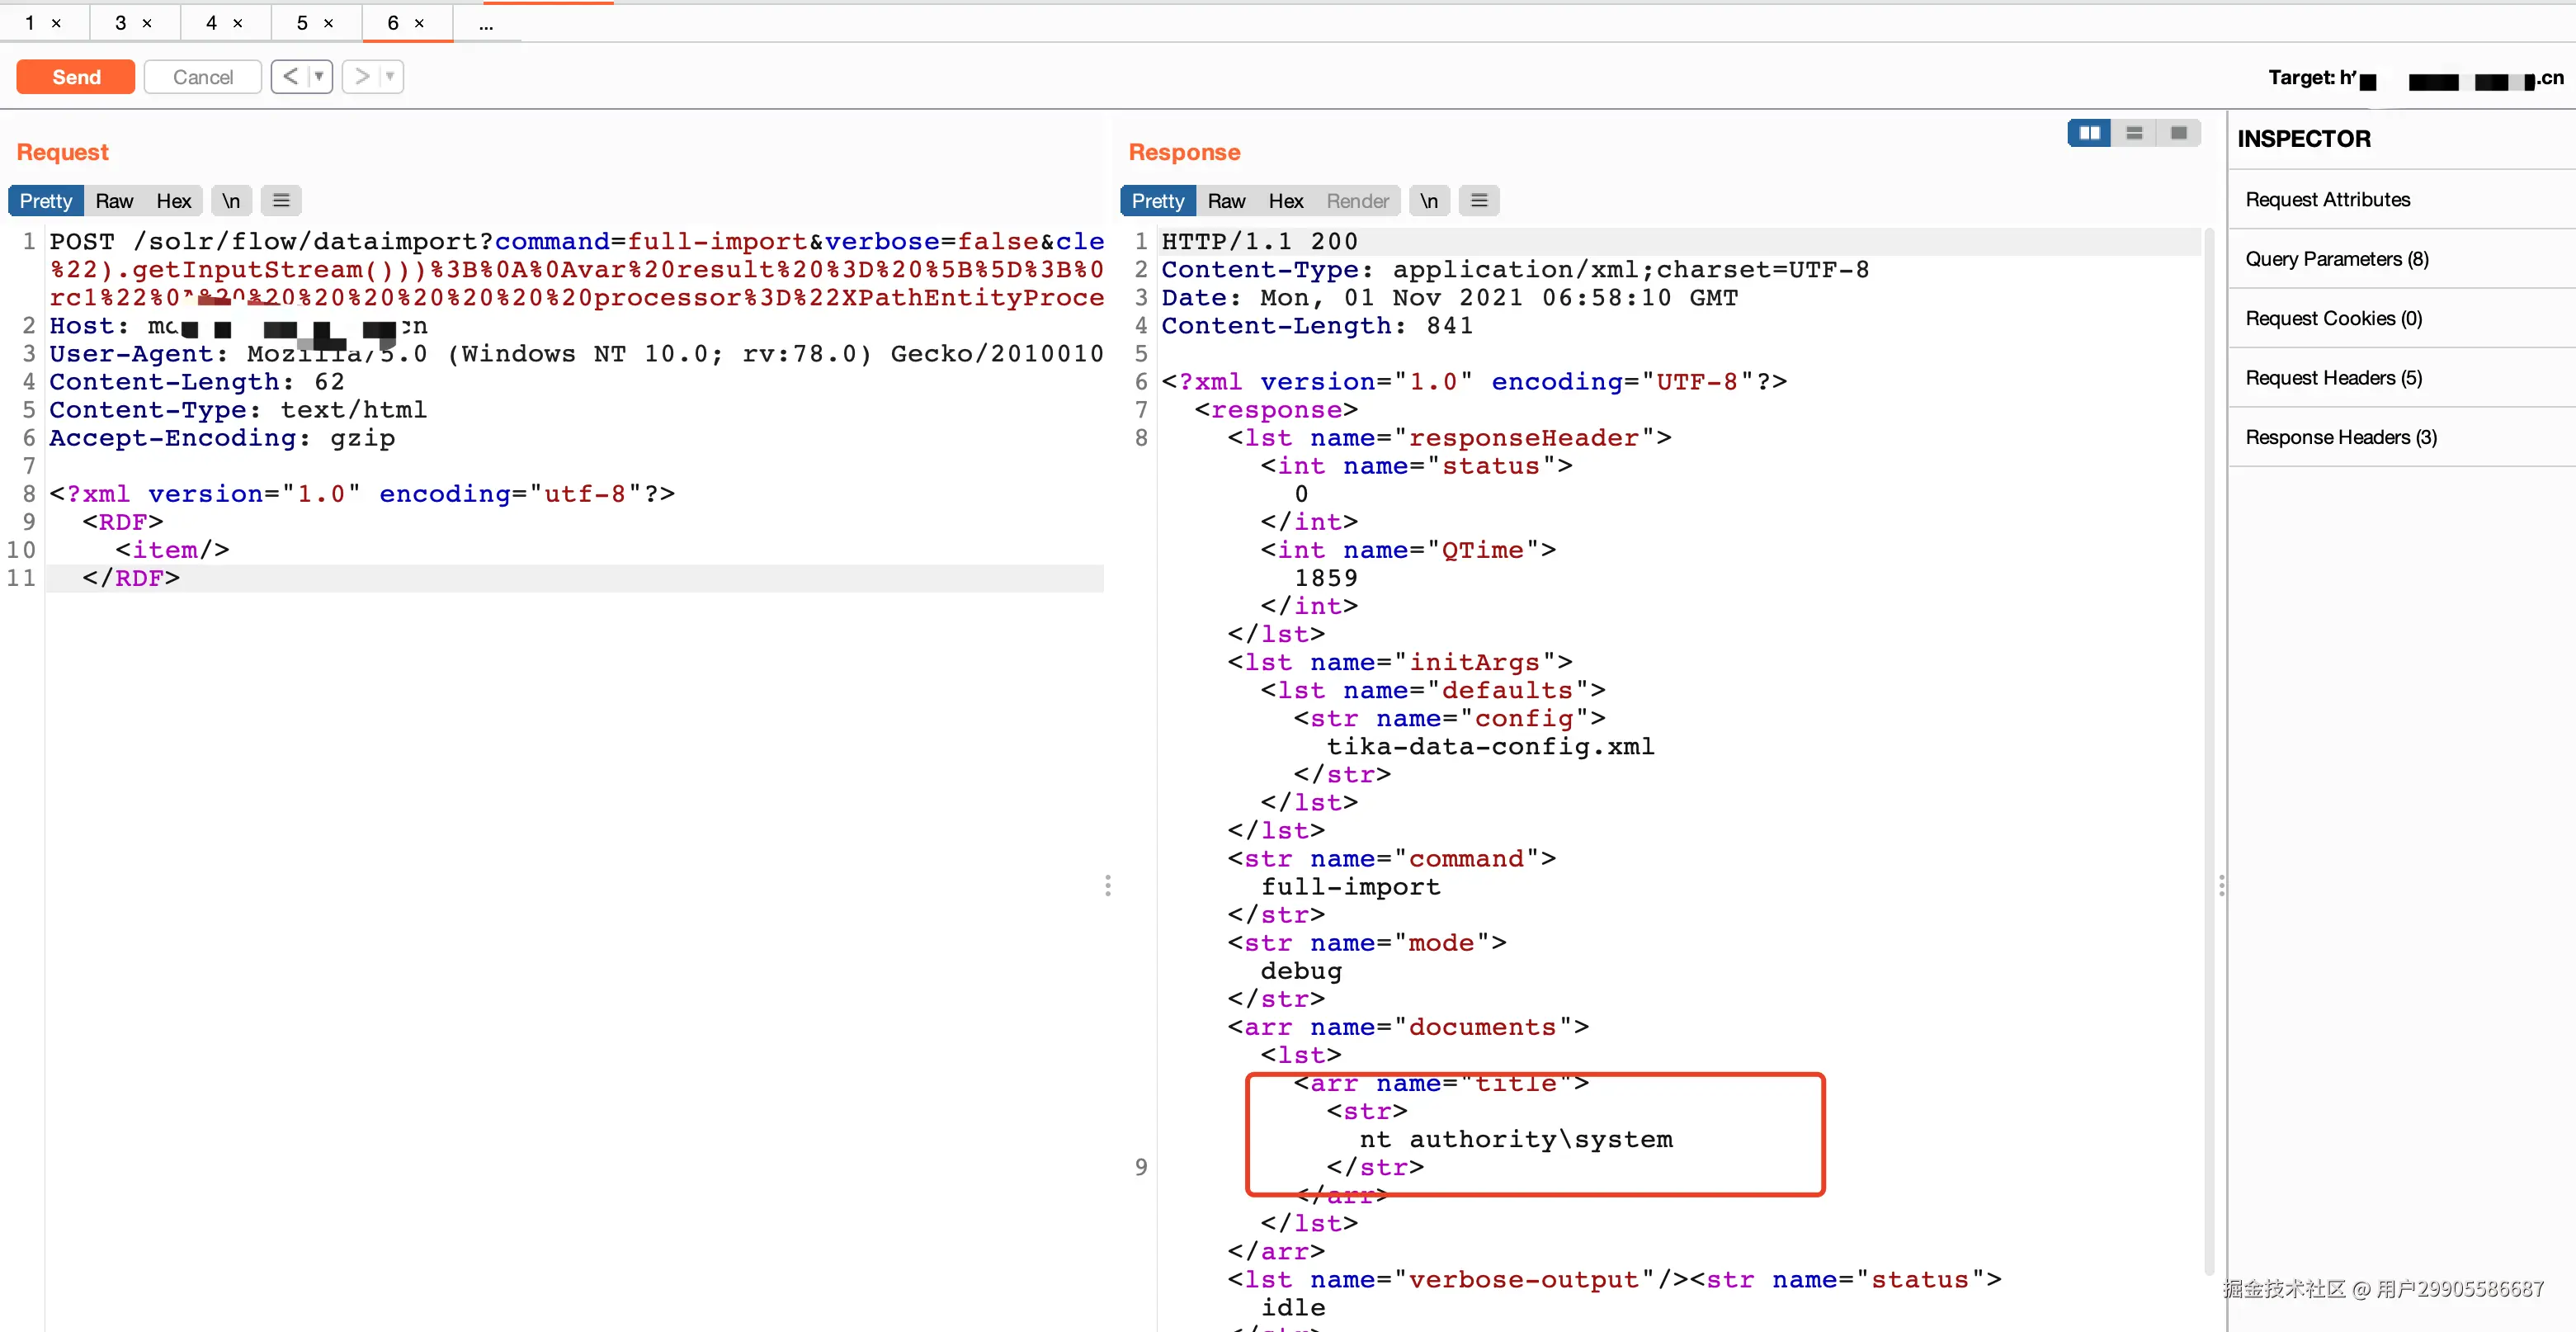
Task: Click the Cancel button
Action: click(202, 77)
